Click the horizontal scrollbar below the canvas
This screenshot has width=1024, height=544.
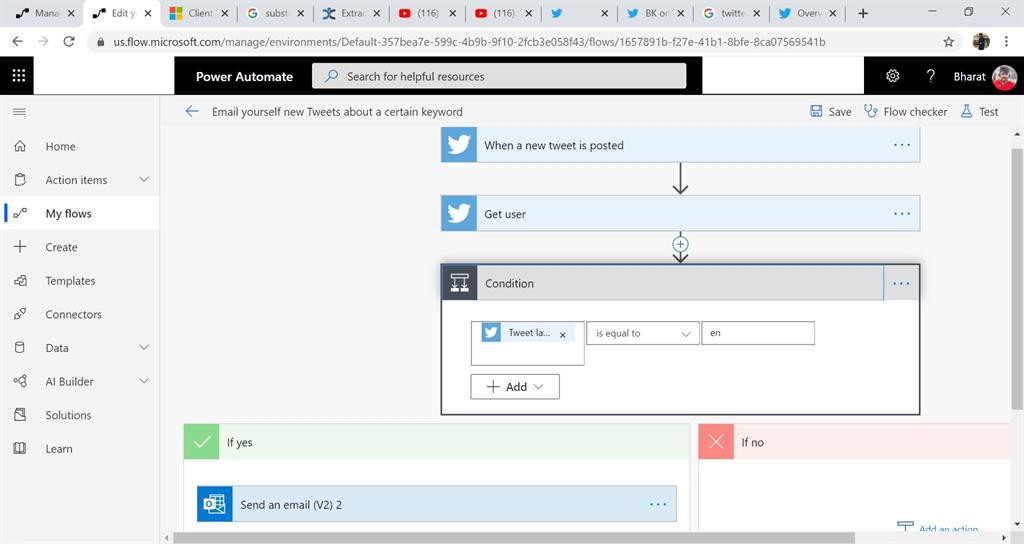coord(513,537)
